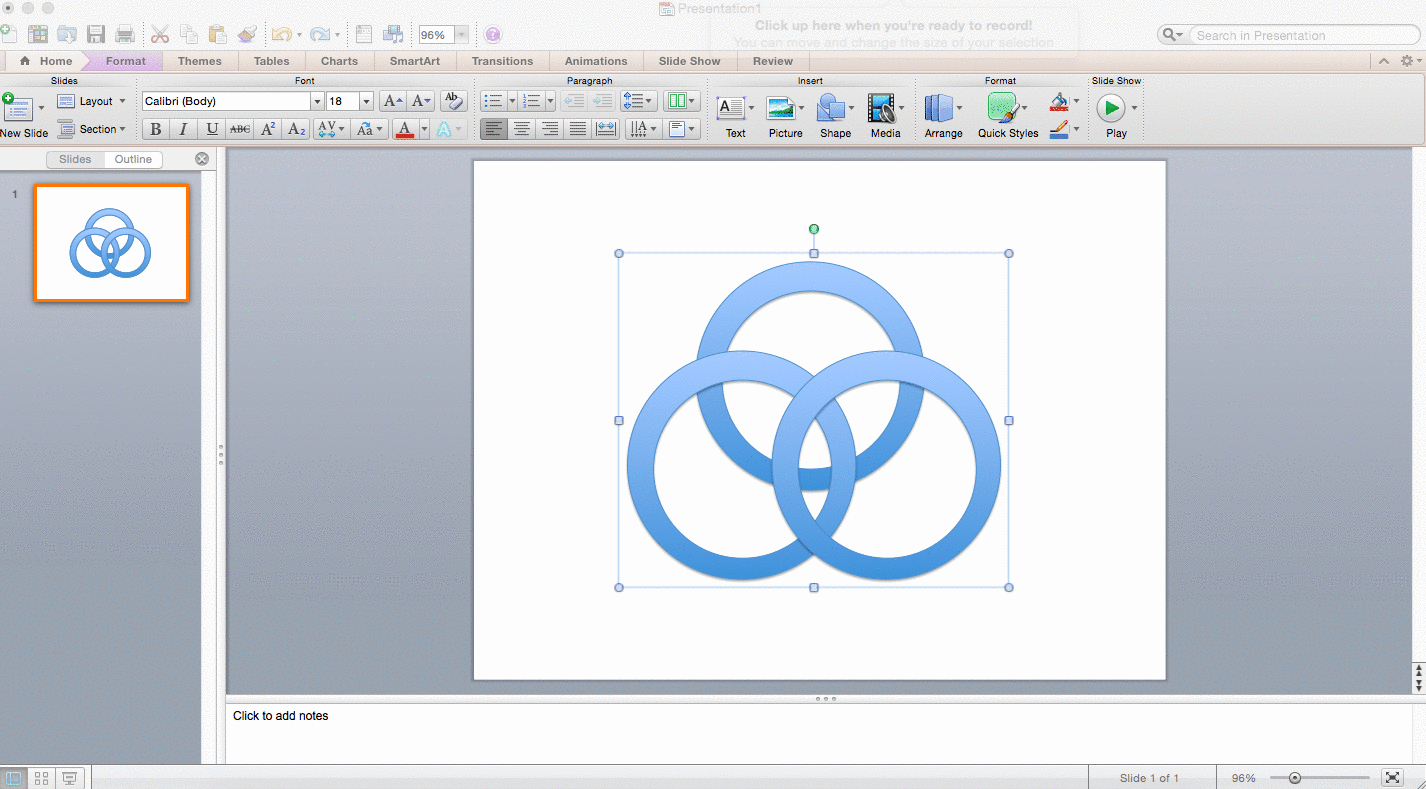Screen dimensions: 1426x789
Task: Click the Quick Styles icon
Action: (x=1002, y=107)
